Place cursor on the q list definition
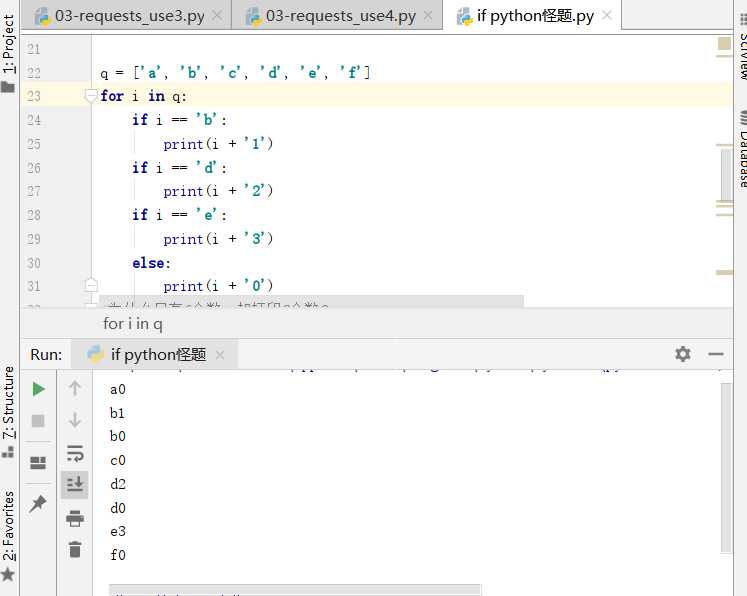 click(x=235, y=73)
